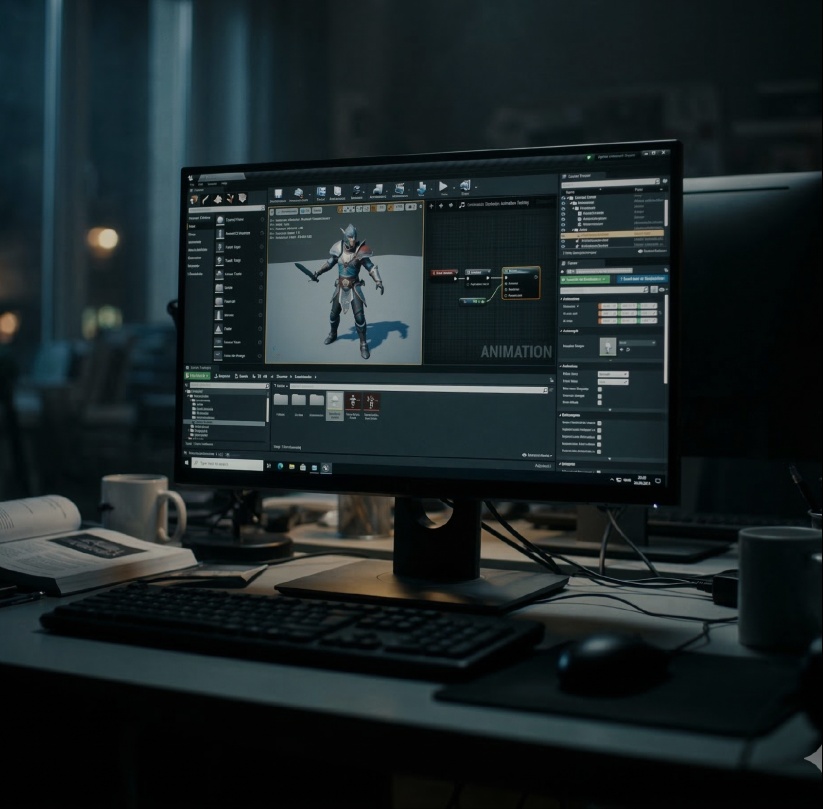Tick the first checkbox in the Details panel
823x809 pixels.
click(600, 390)
